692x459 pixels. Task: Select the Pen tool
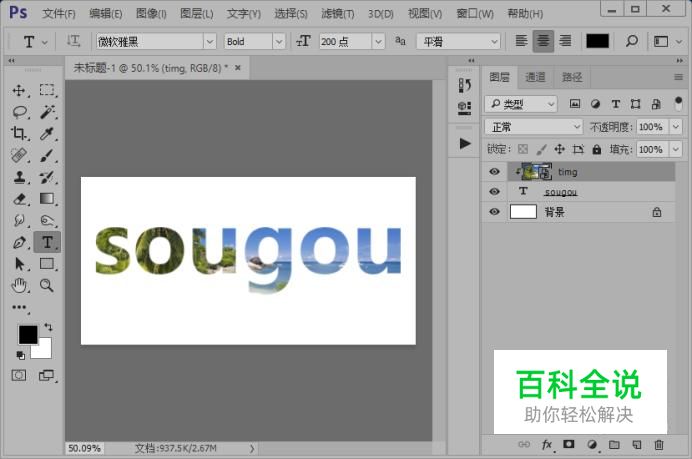click(19, 242)
